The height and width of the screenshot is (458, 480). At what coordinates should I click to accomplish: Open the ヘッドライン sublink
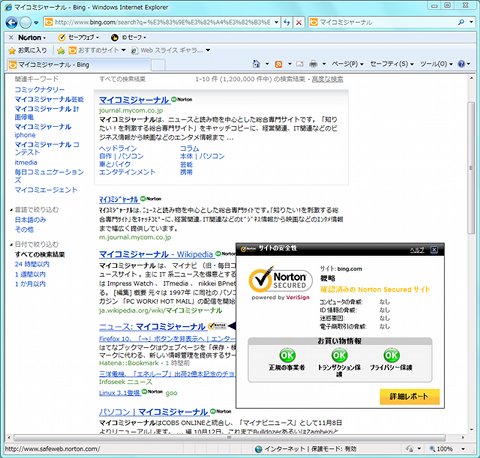[118, 148]
